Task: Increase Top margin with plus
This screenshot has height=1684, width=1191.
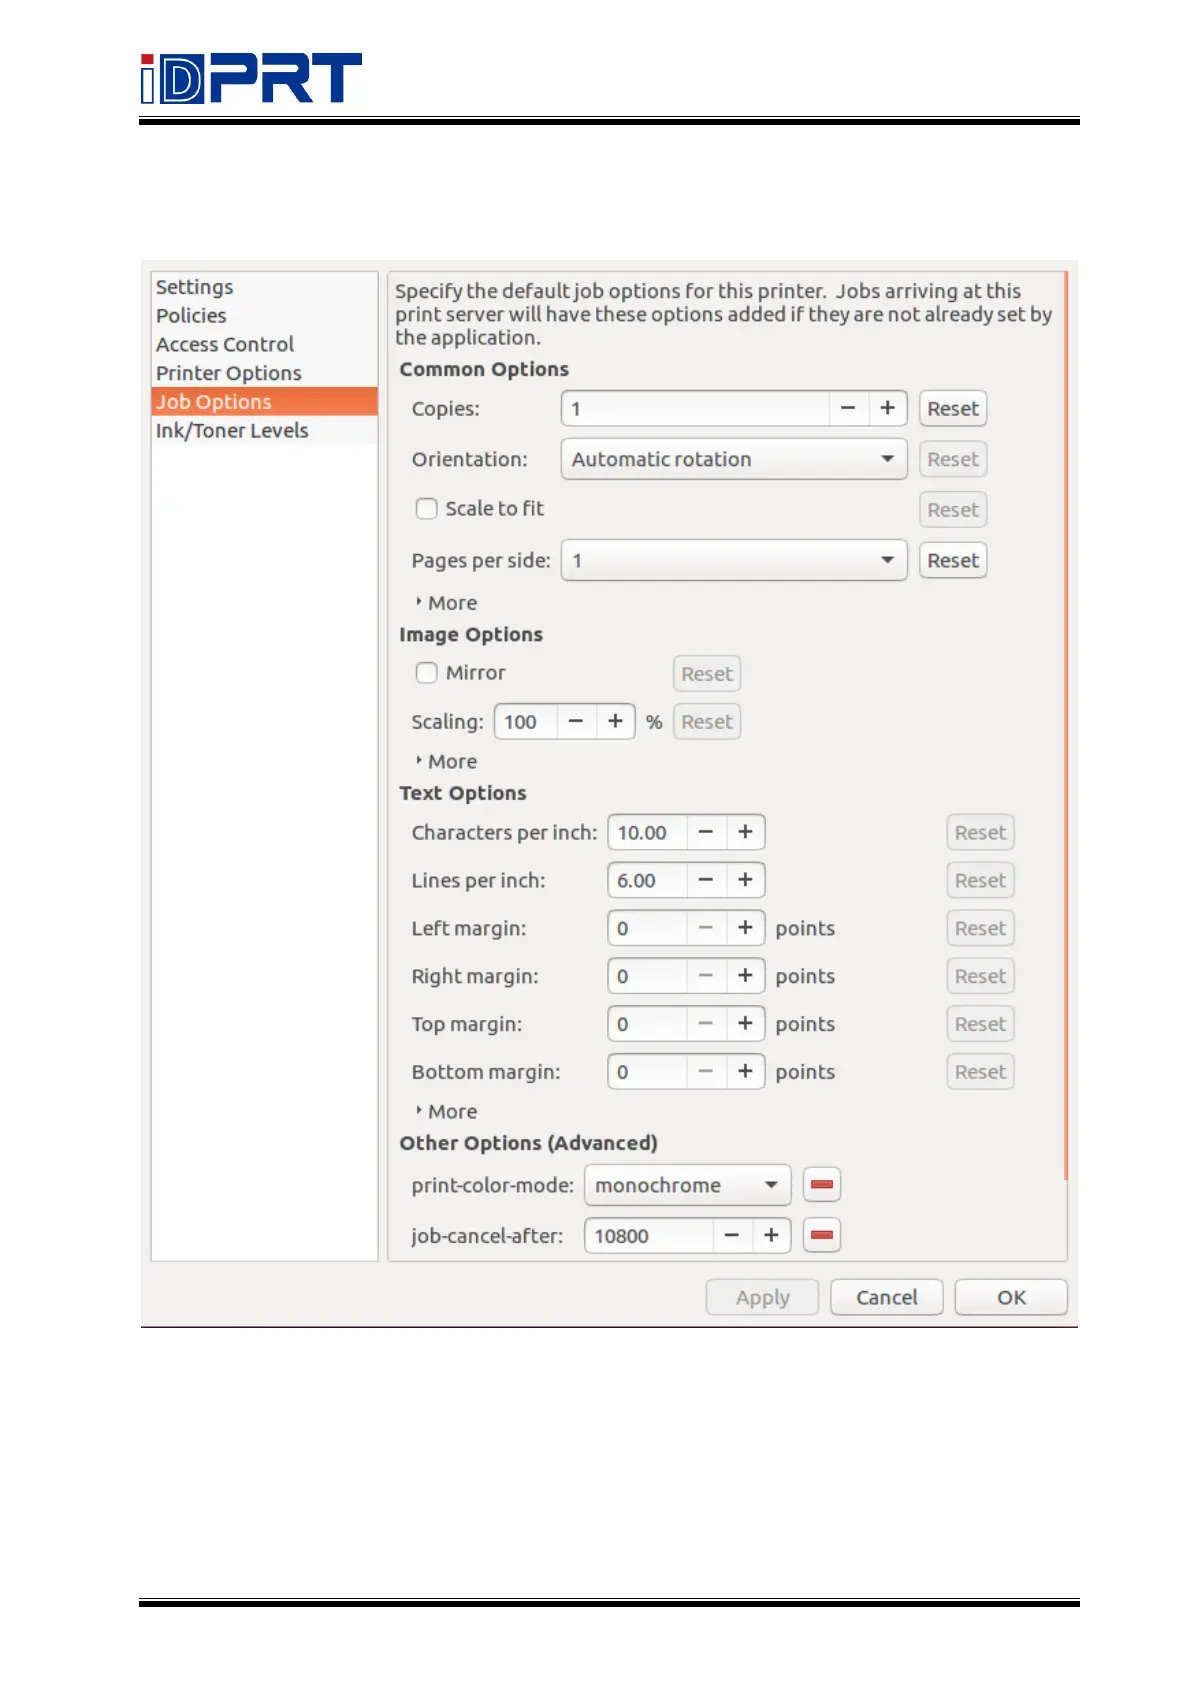Action: click(x=745, y=1024)
